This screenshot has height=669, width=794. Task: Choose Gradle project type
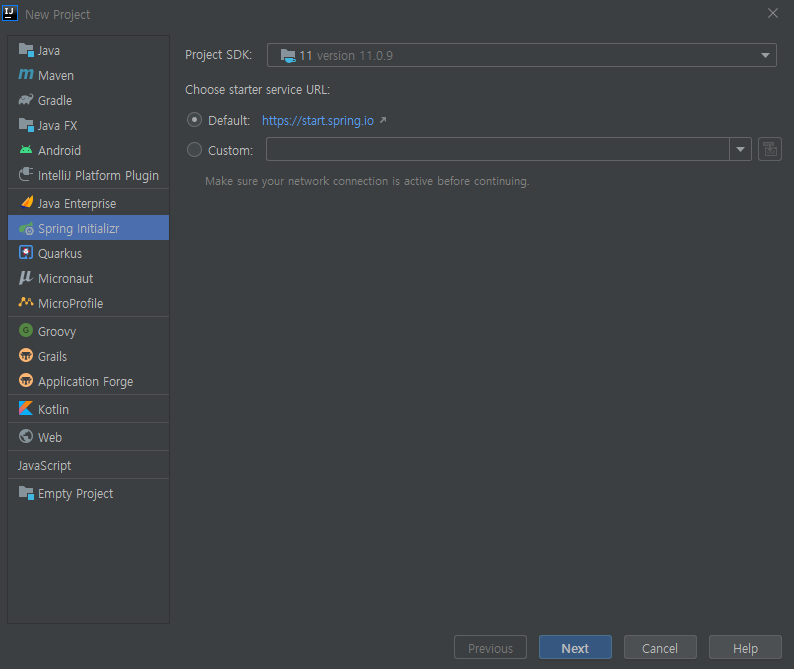89,100
